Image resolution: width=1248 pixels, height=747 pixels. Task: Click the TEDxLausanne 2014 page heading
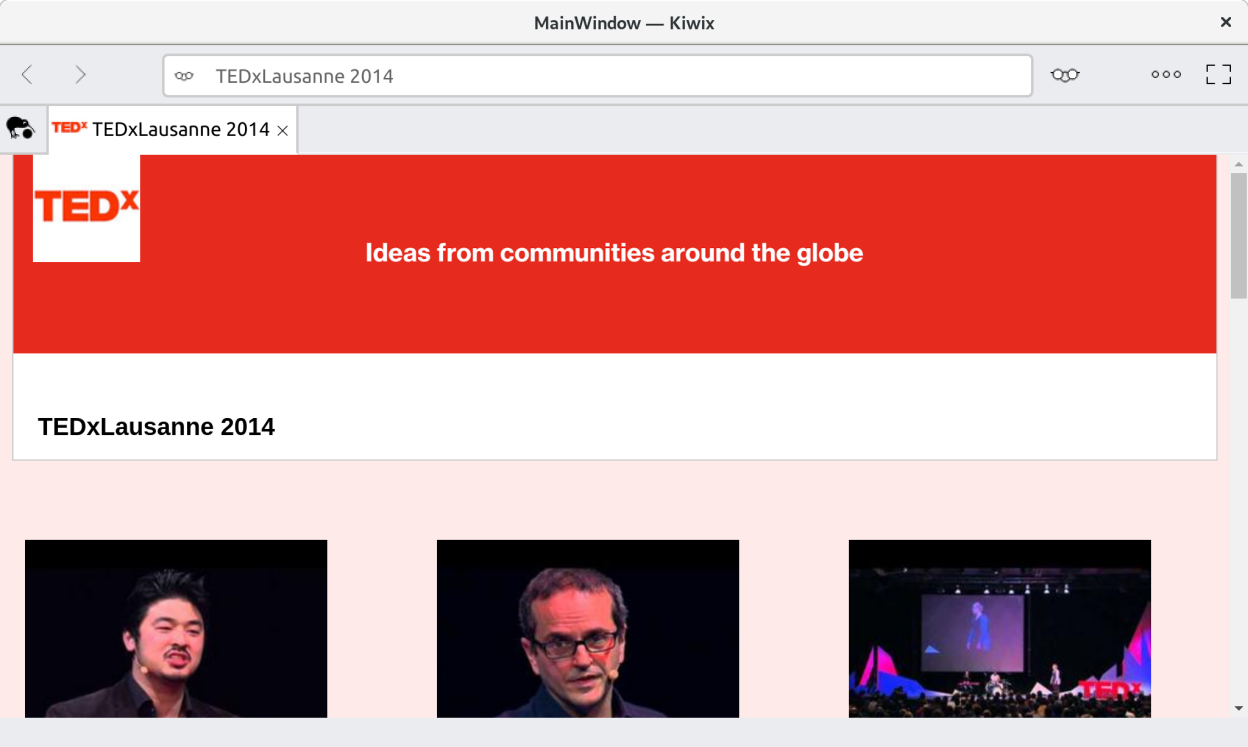pos(156,427)
